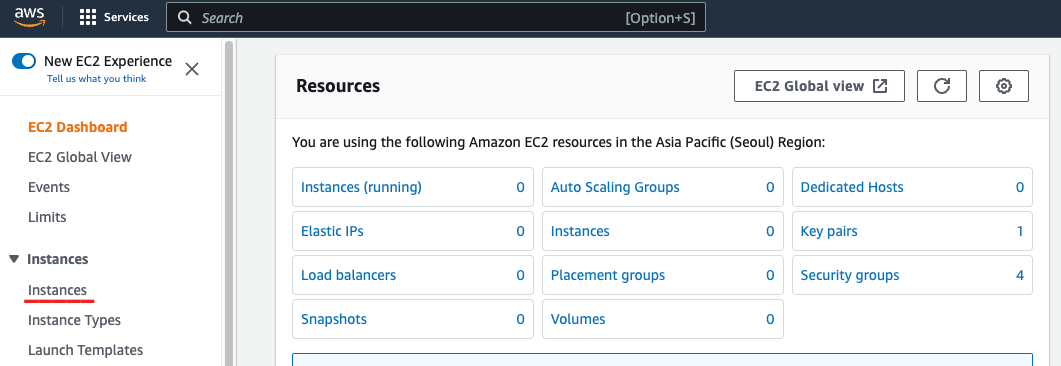Image resolution: width=1061 pixels, height=366 pixels.
Task: Open the Instances resource card link
Action: (x=580, y=231)
